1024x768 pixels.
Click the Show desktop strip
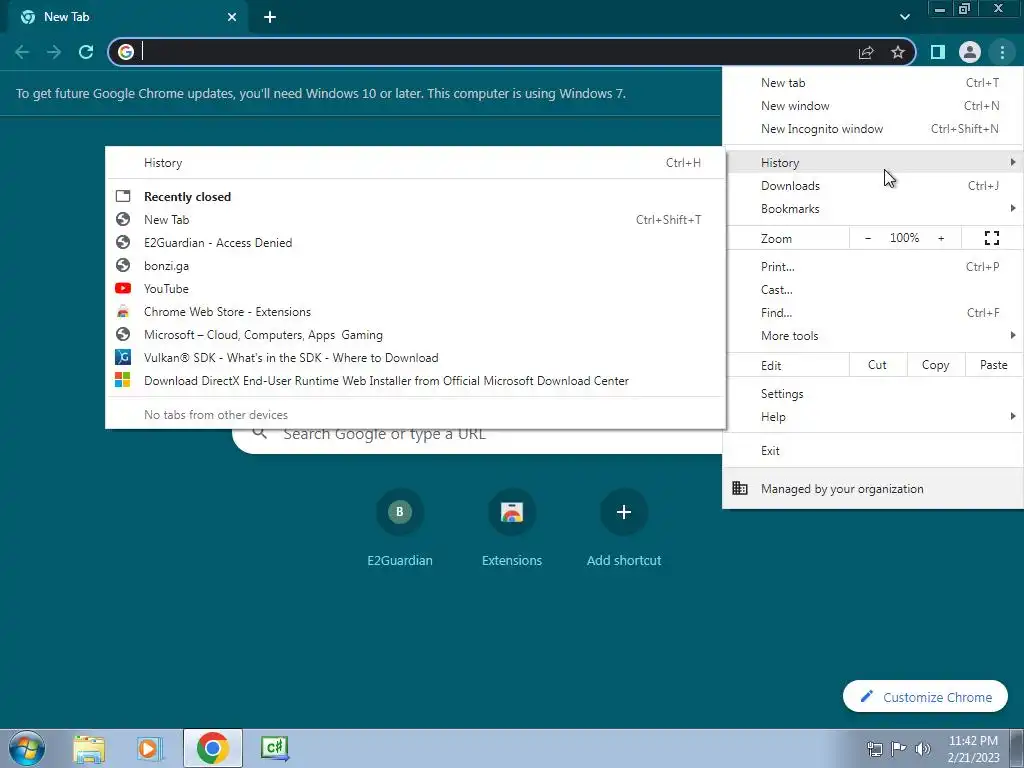[x=1016, y=748]
